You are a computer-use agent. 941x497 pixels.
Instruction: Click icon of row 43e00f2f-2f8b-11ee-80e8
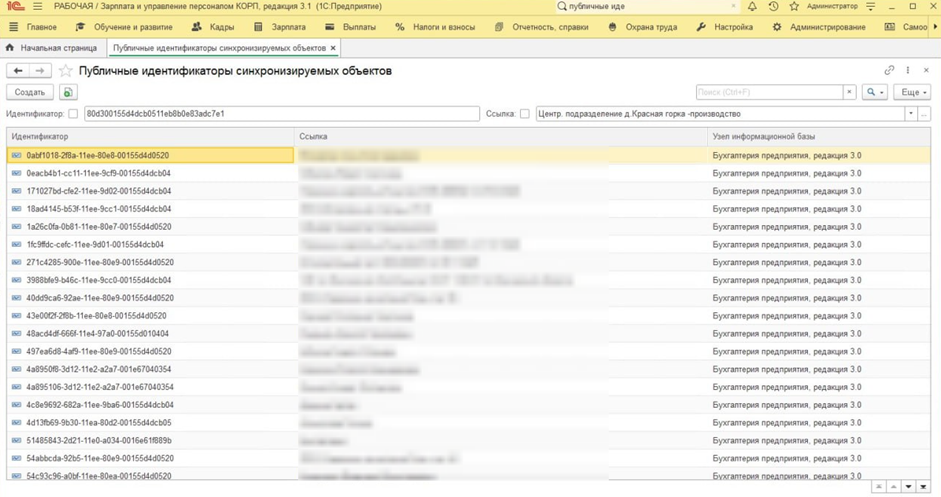pyautogui.click(x=17, y=316)
